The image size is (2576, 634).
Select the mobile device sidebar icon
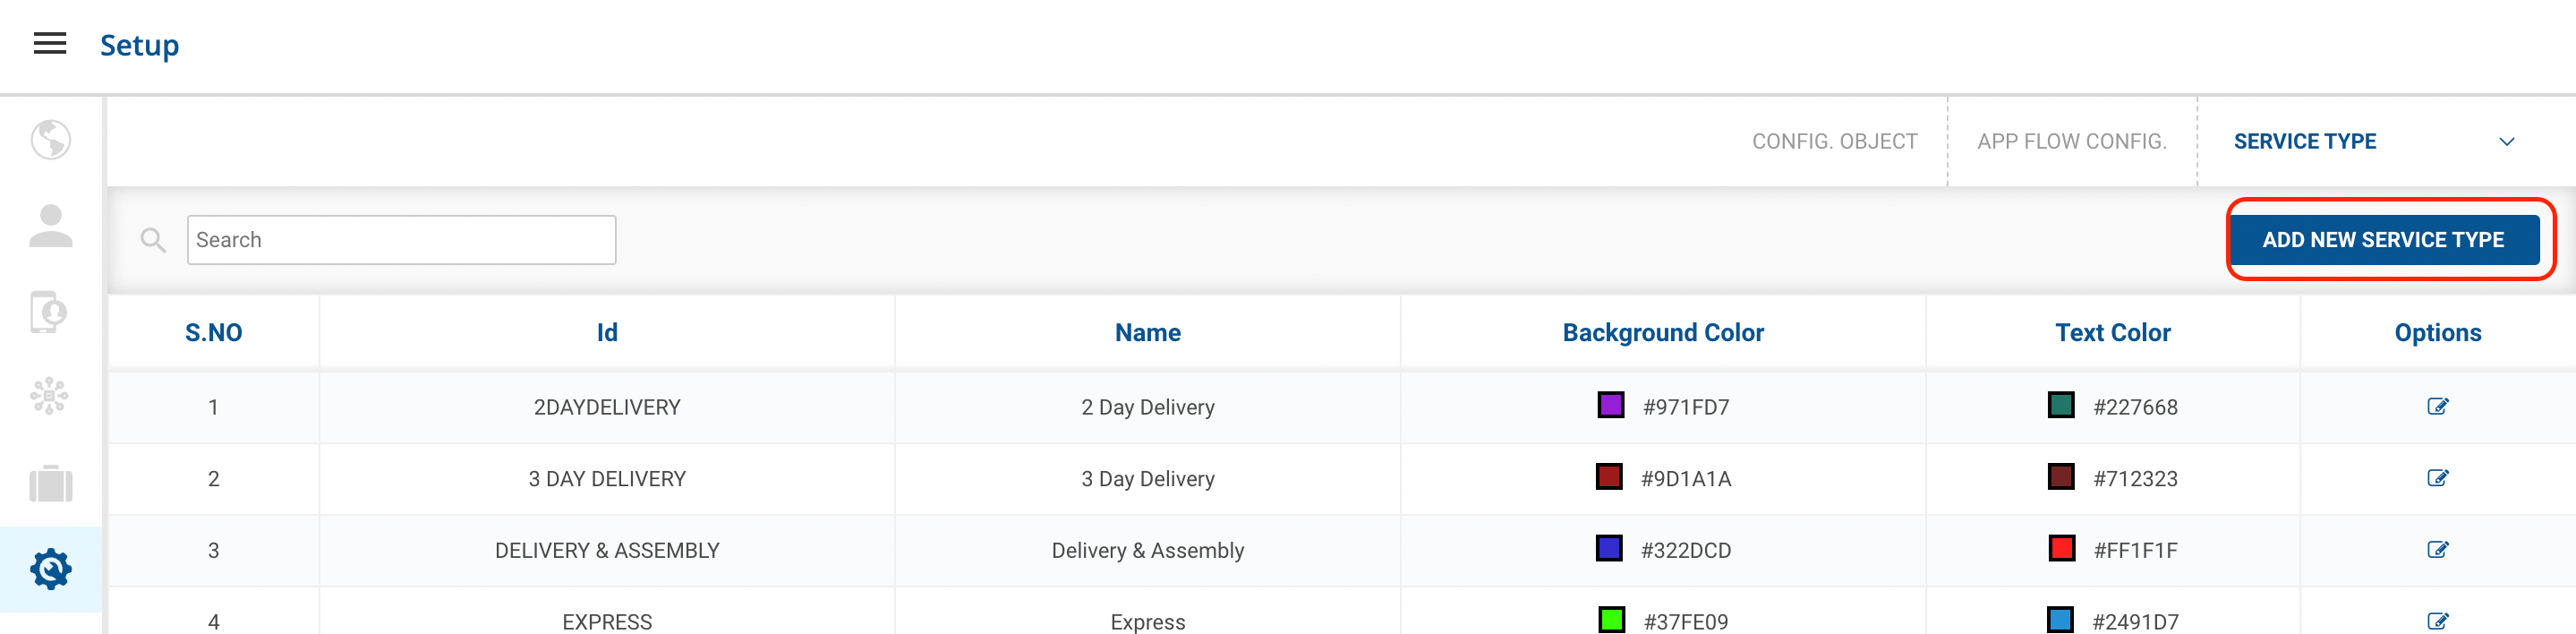click(x=48, y=312)
